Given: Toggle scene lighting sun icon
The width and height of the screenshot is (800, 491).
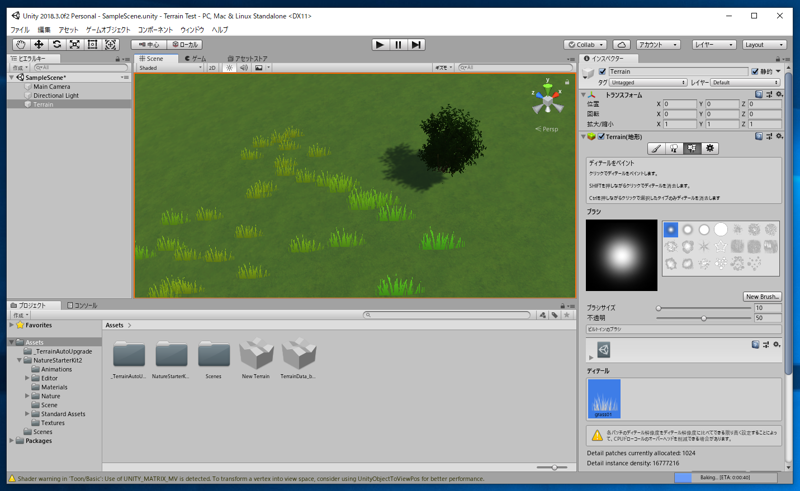Looking at the screenshot, I should coord(229,67).
